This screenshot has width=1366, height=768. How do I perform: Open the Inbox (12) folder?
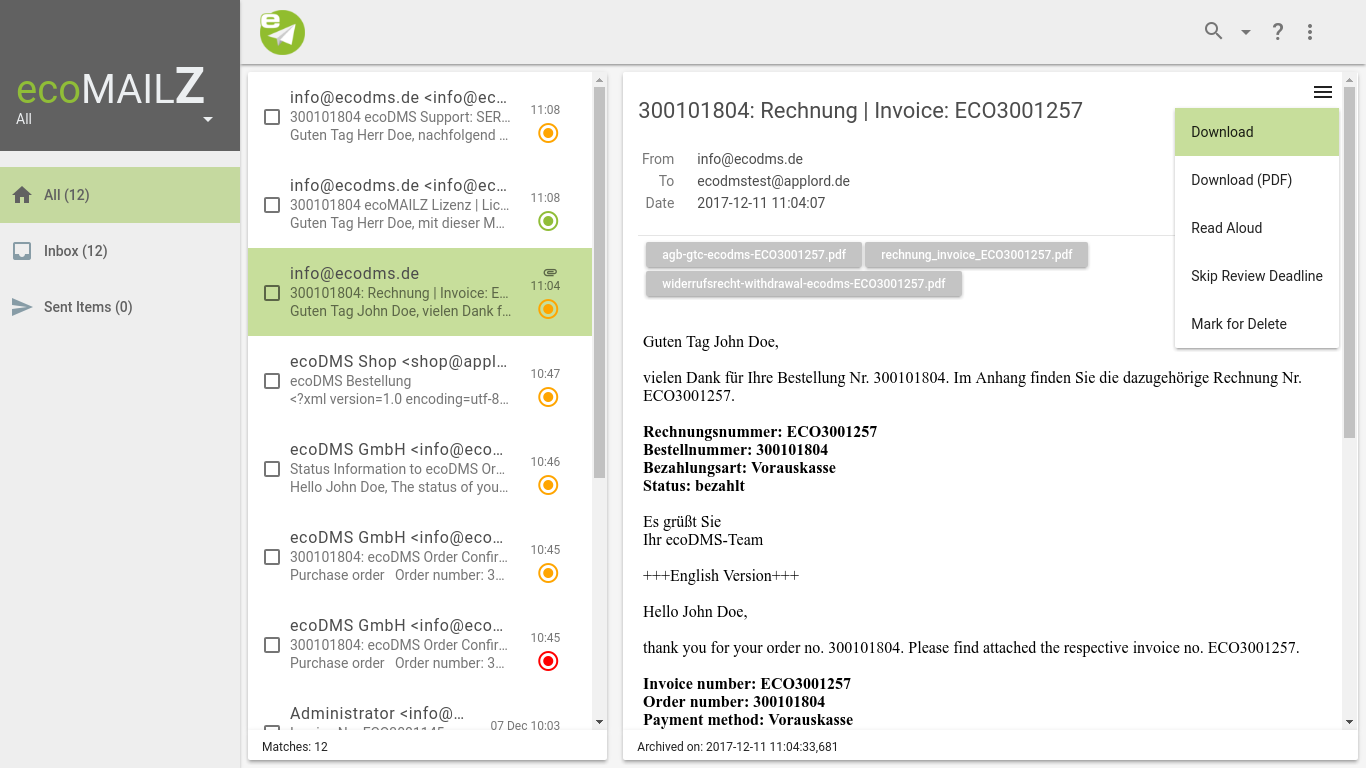120,251
